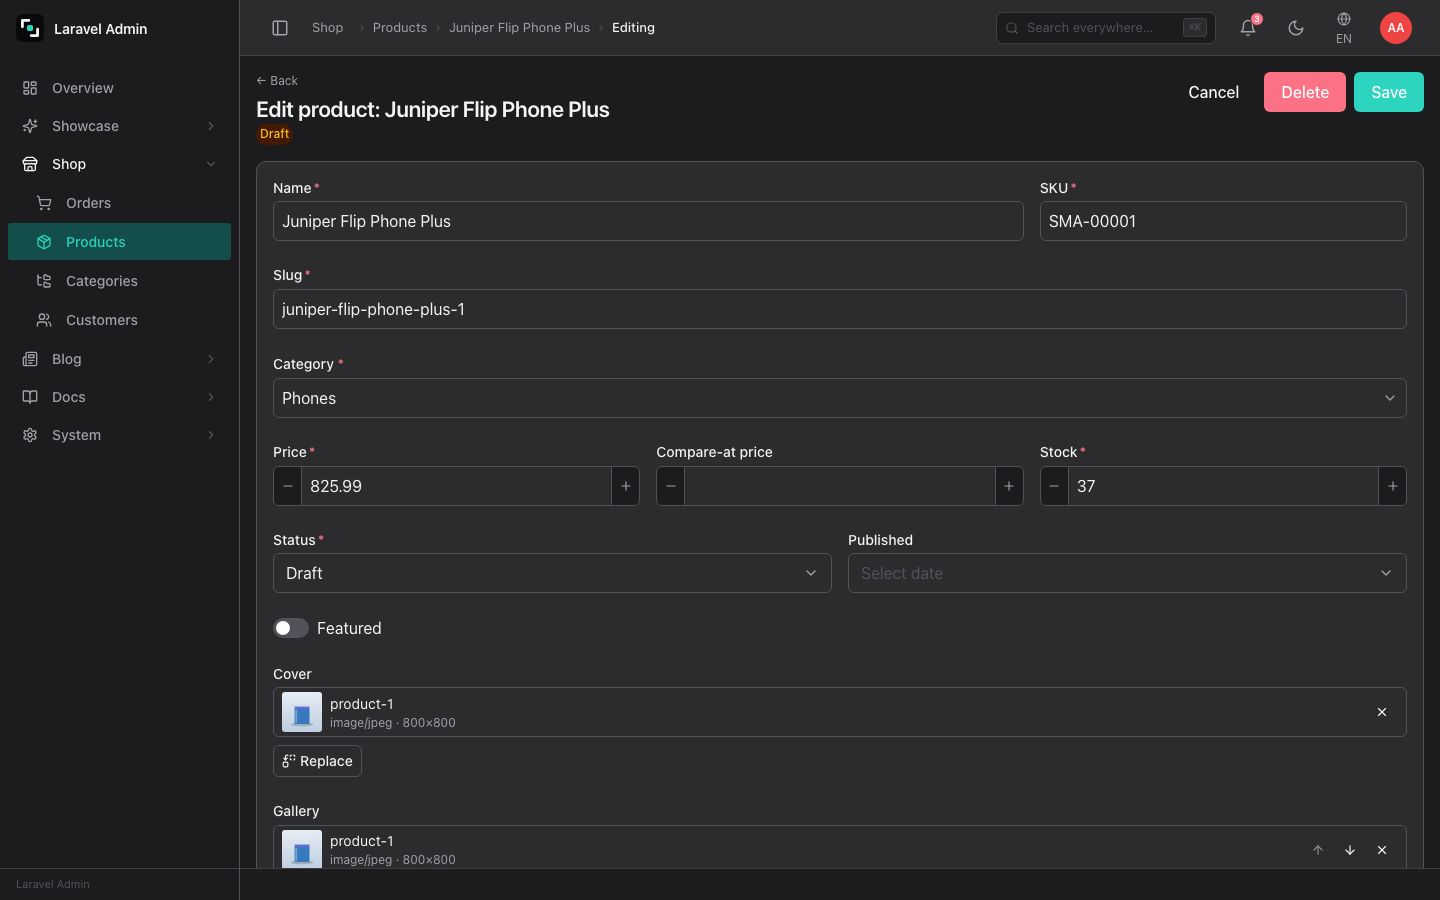Move gallery image product-1 down
Image resolution: width=1440 pixels, height=900 pixels.
1350,850
